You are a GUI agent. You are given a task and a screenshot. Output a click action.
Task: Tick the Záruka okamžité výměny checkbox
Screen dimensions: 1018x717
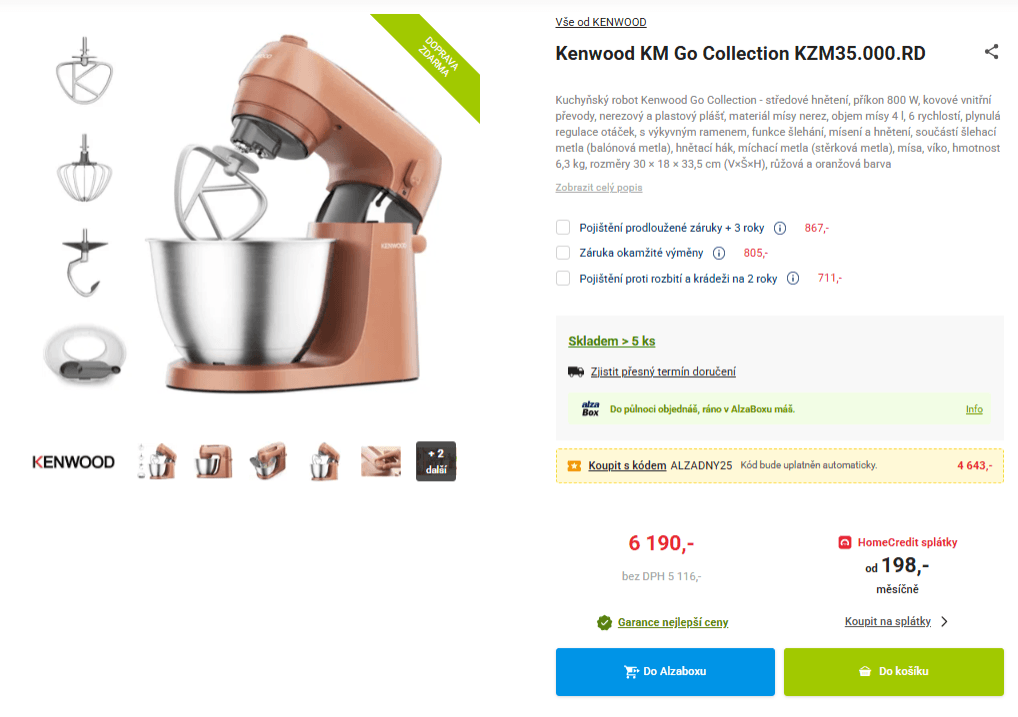563,253
